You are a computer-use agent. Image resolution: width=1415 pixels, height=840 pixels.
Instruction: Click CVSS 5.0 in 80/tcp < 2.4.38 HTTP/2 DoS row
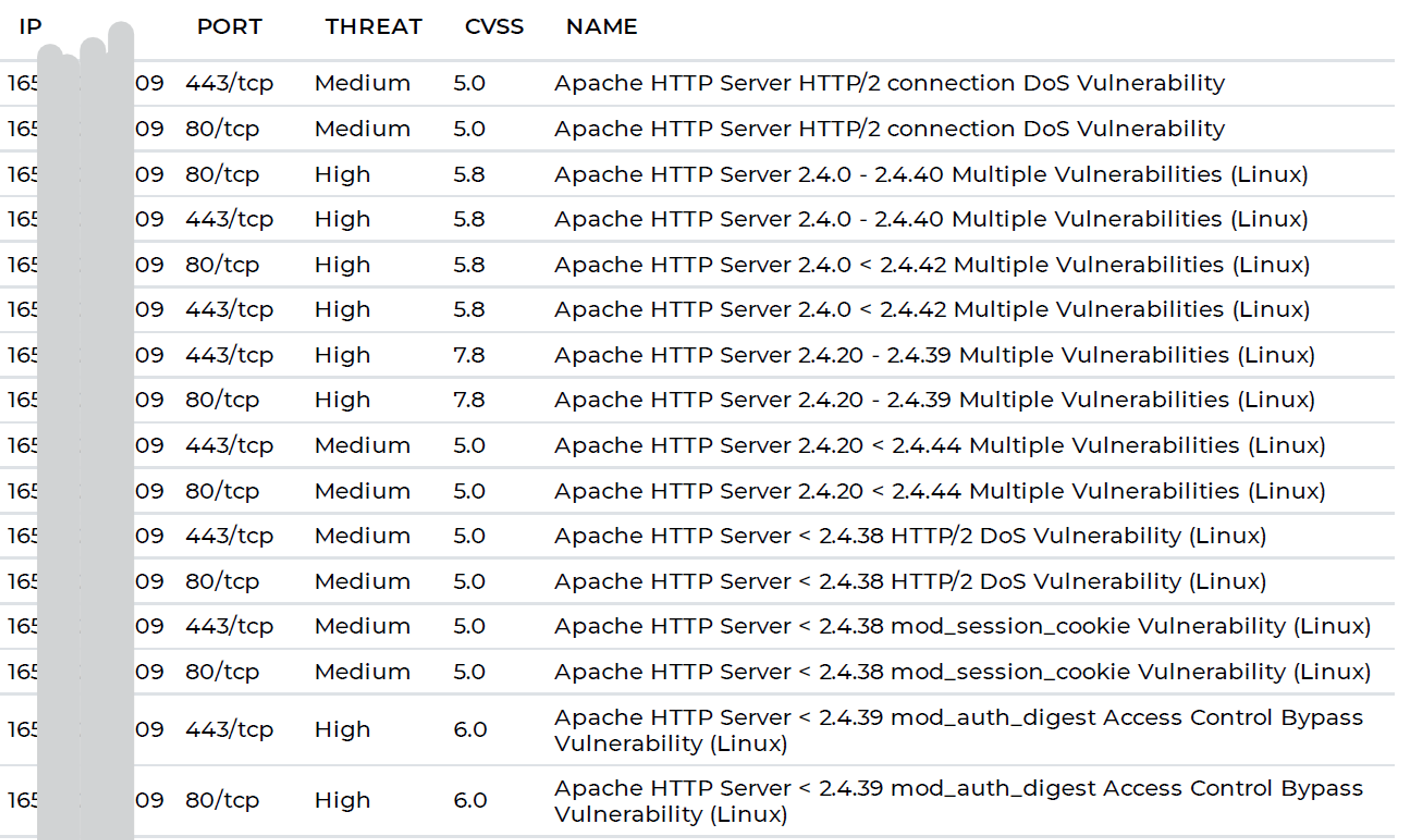[470, 582]
